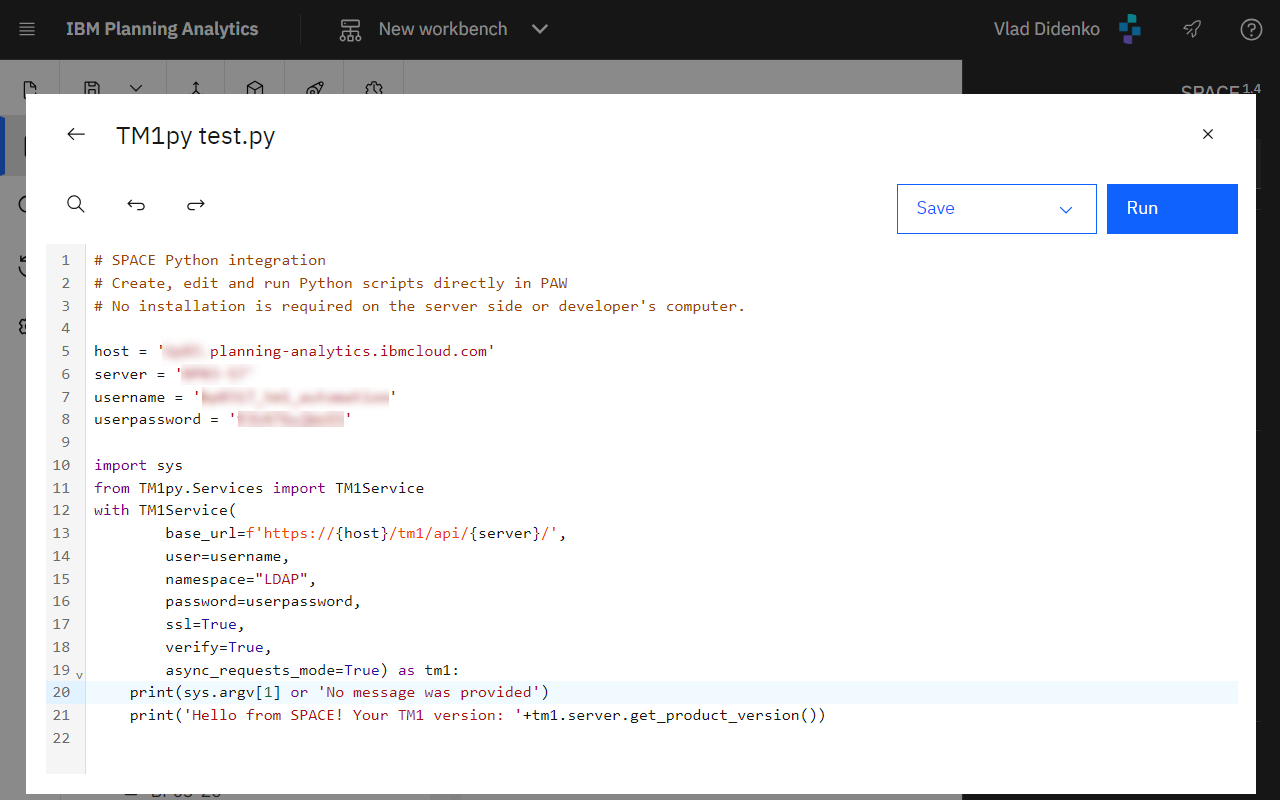Click the 'password=userpassword,' line
1280x800 pixels.
coord(263,601)
